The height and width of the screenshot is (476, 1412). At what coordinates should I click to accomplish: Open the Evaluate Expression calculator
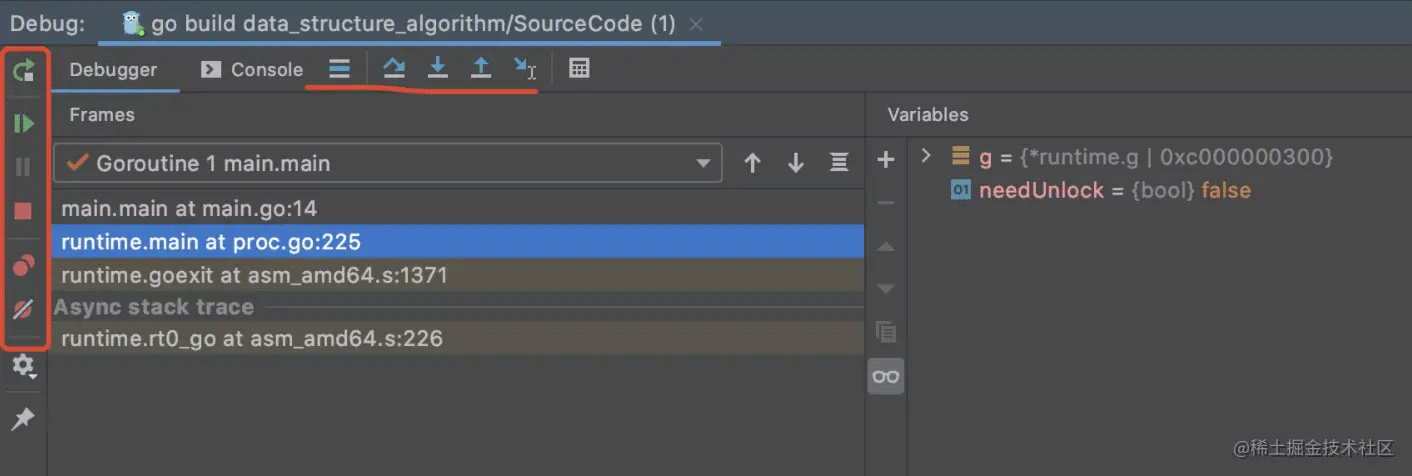[579, 68]
